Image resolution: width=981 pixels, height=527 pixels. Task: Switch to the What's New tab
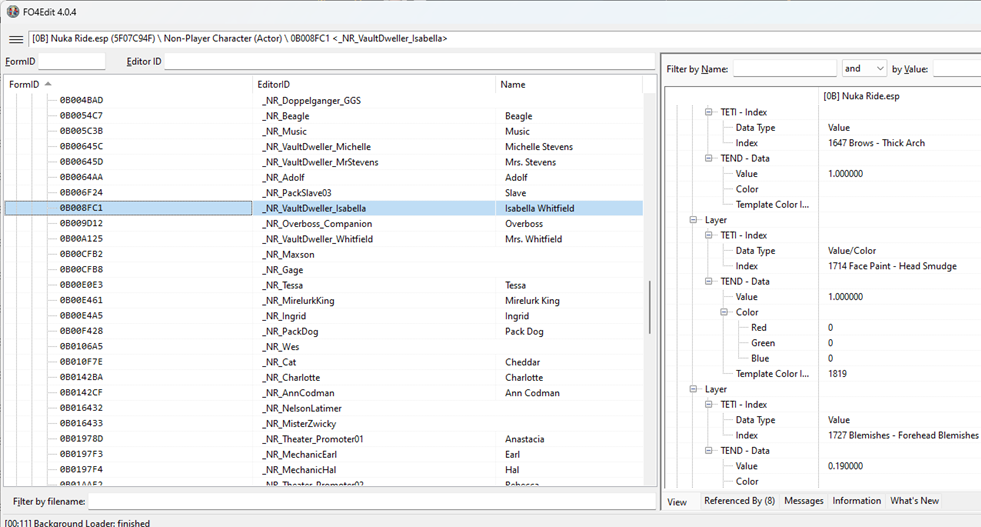pyautogui.click(x=914, y=501)
